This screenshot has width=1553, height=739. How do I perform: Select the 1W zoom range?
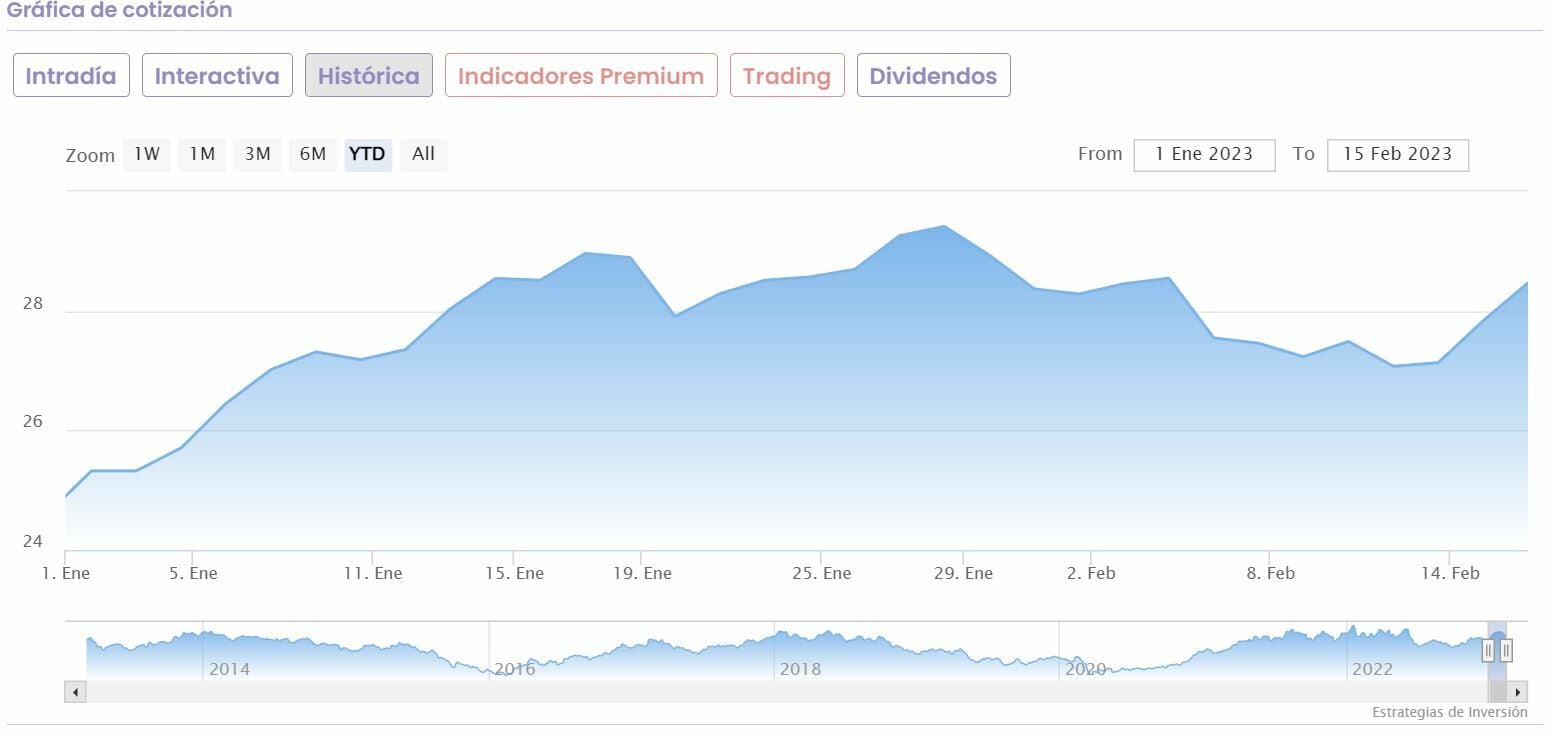[147, 155]
